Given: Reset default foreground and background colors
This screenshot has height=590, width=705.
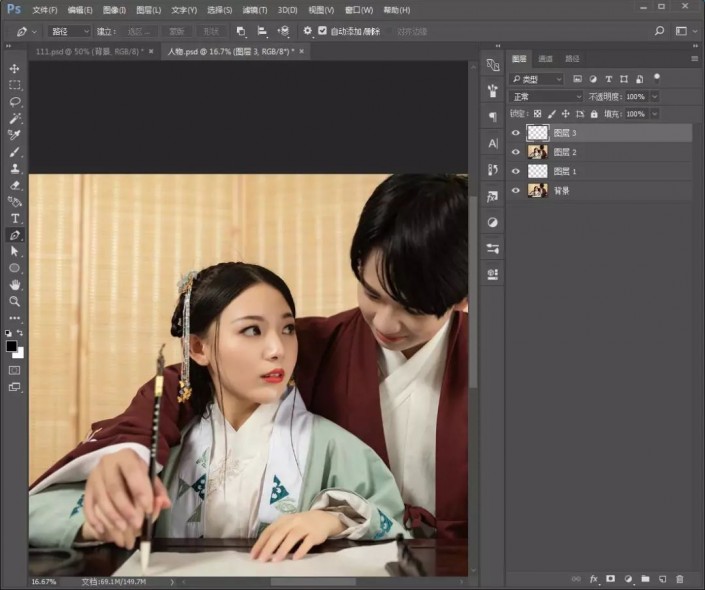Looking at the screenshot, I should pyautogui.click(x=8, y=333).
